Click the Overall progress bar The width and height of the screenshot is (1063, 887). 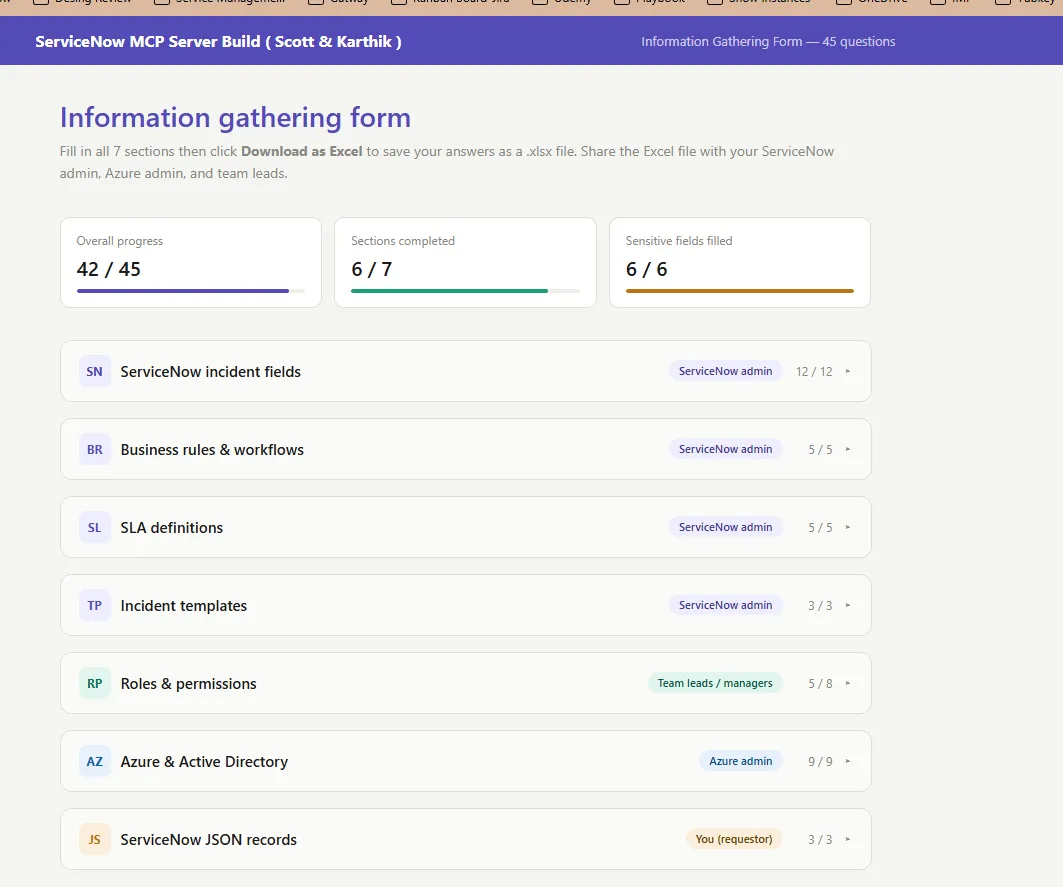190,291
